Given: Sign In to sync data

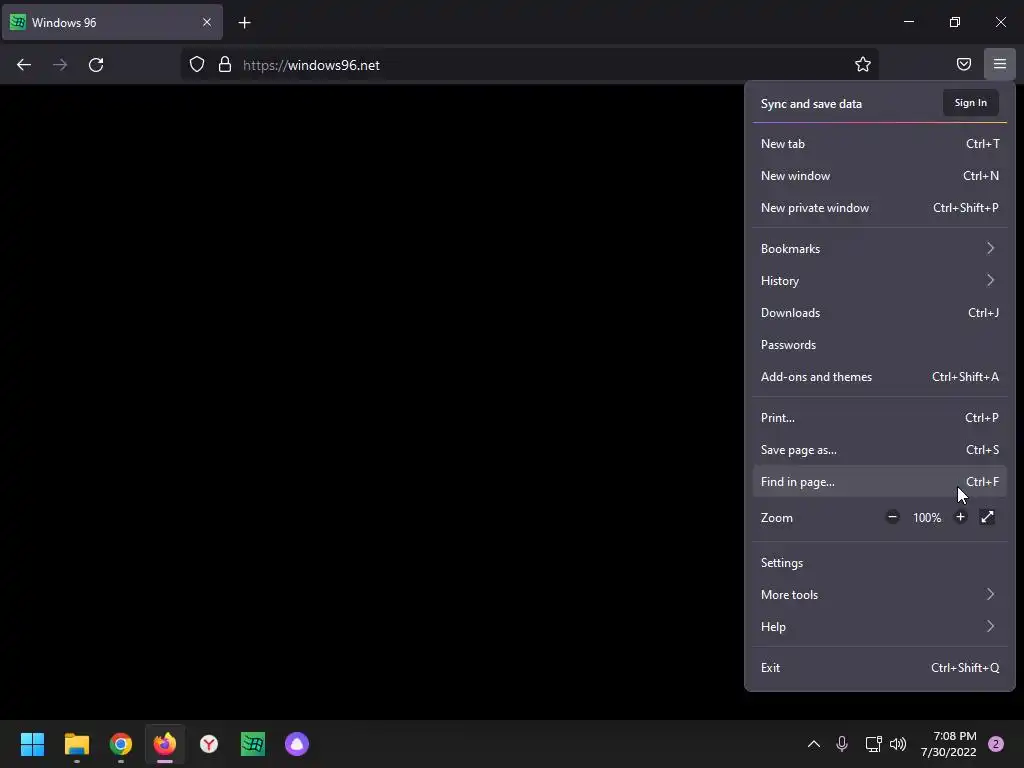Looking at the screenshot, I should pyautogui.click(x=970, y=103).
